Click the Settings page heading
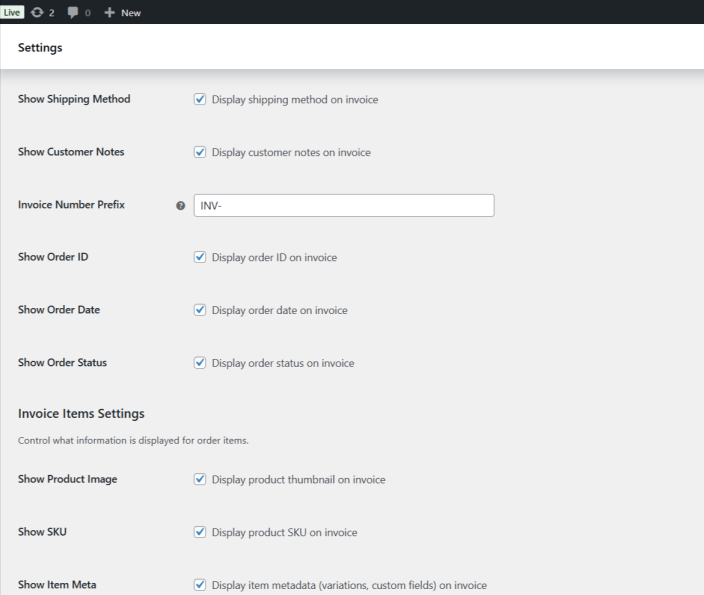 [41, 47]
